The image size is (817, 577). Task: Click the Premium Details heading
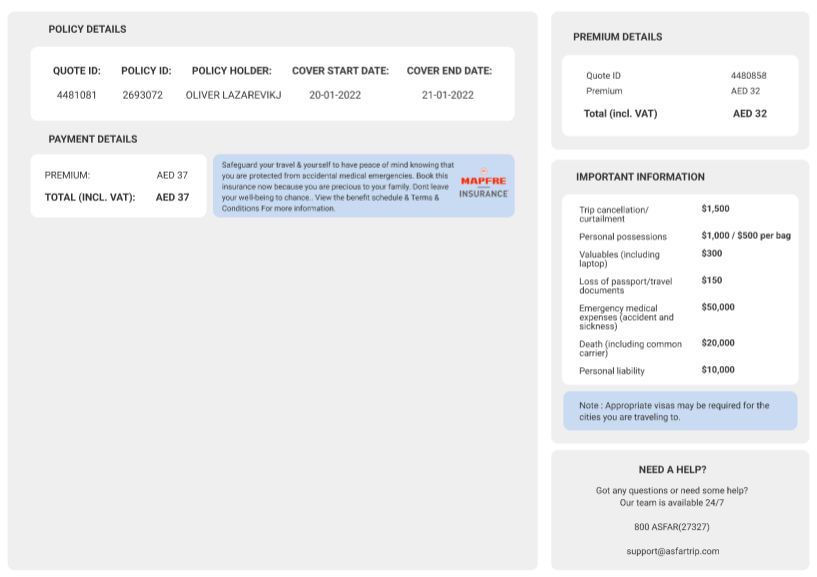pyautogui.click(x=617, y=37)
